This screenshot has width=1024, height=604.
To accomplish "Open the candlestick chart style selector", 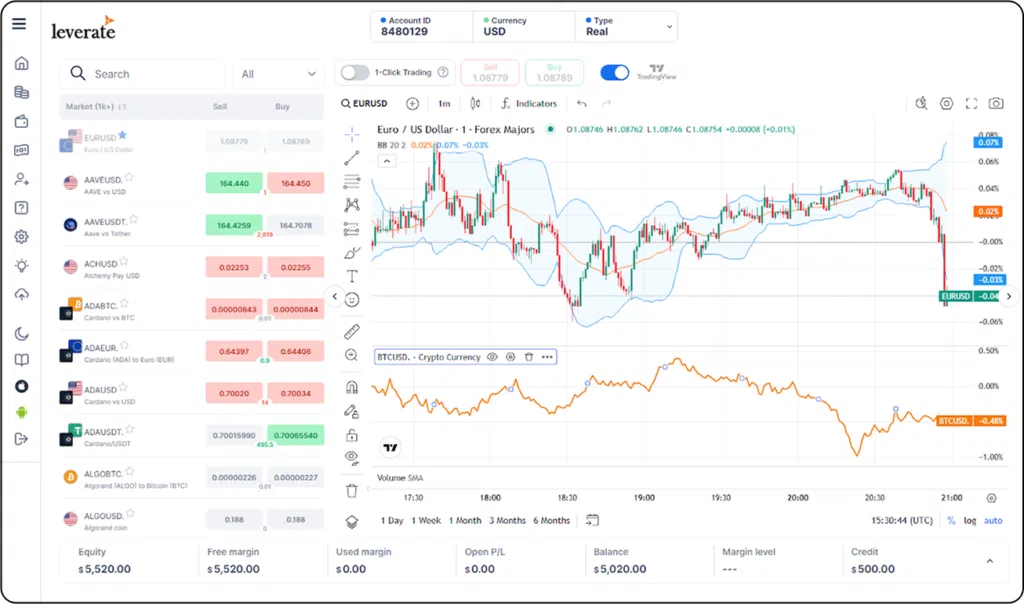I will [x=475, y=103].
